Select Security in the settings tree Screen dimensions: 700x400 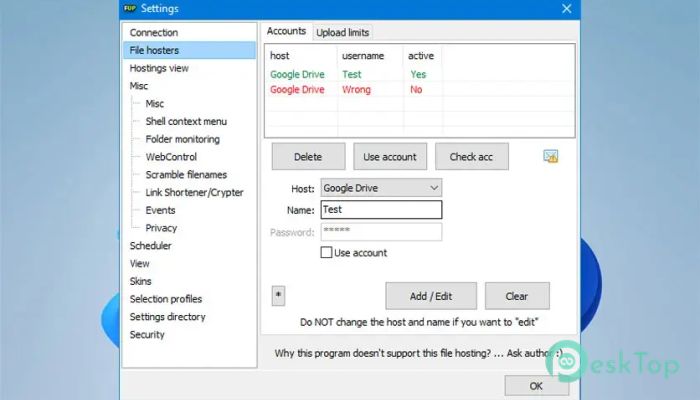147,335
